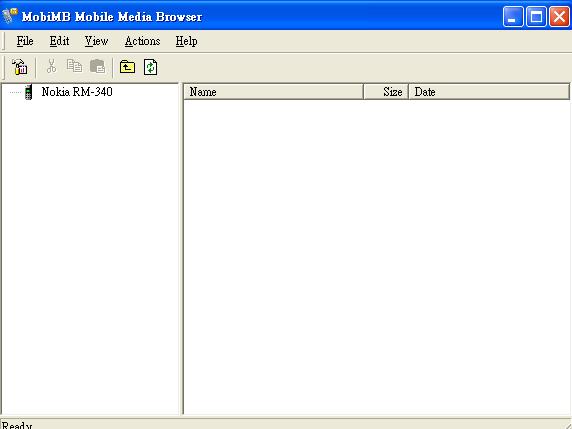
Task: Click the empty file list area
Action: [x=377, y=257]
